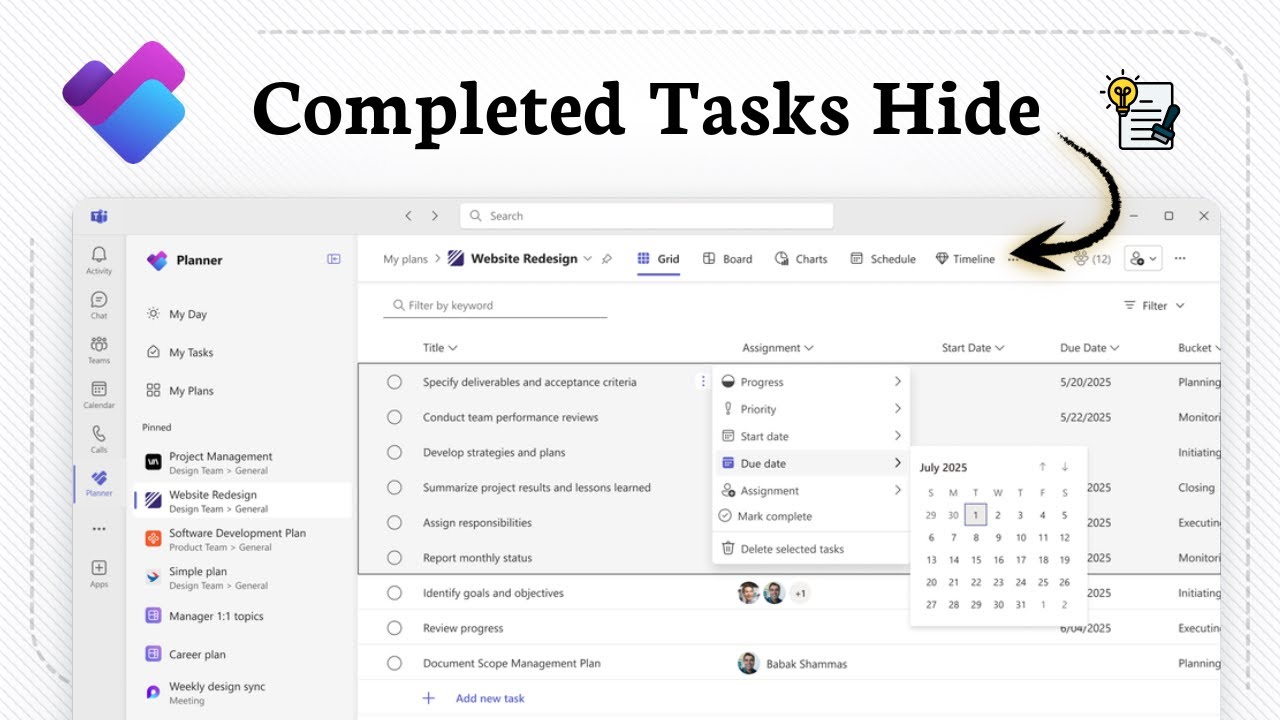The width and height of the screenshot is (1280, 720).
Task: Open Assignment submenu in context menu
Action: (811, 490)
